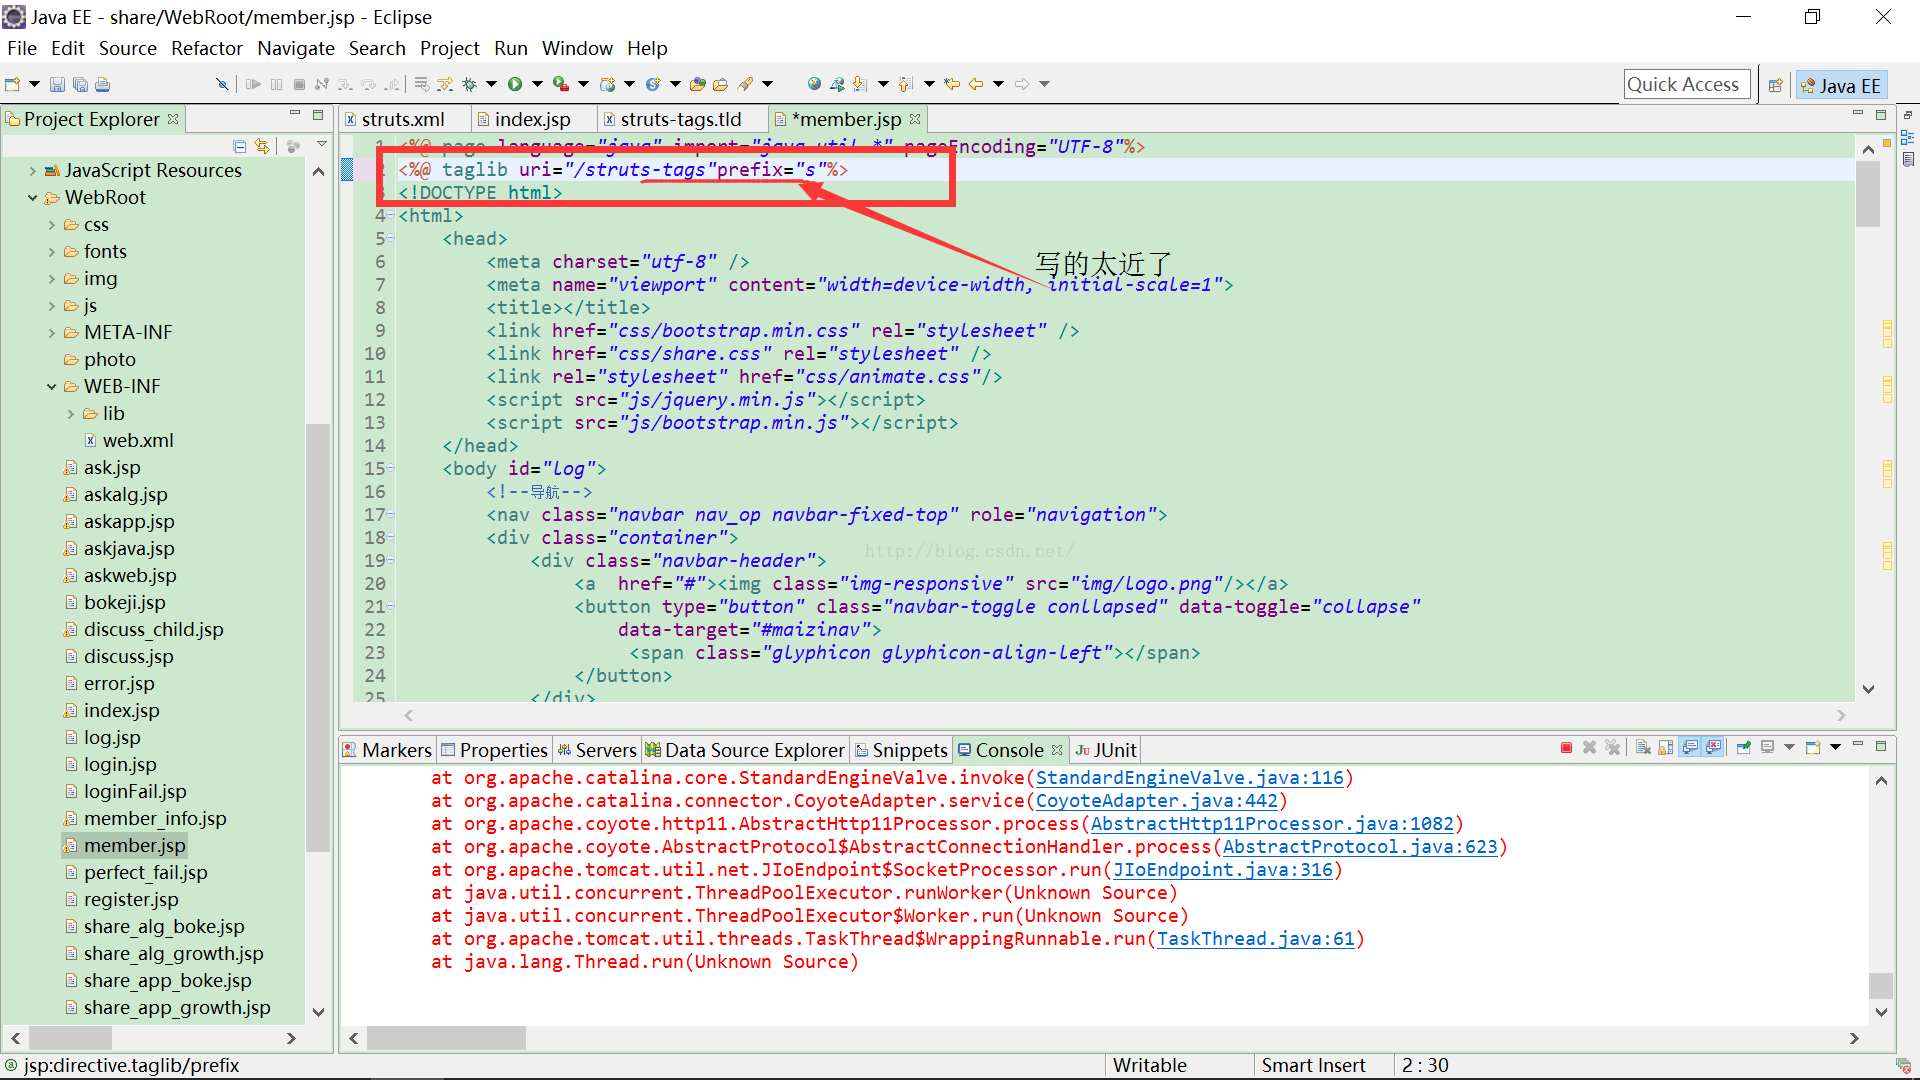The image size is (1920, 1080).
Task: Minimize the Project Explorer view
Action: [295, 113]
